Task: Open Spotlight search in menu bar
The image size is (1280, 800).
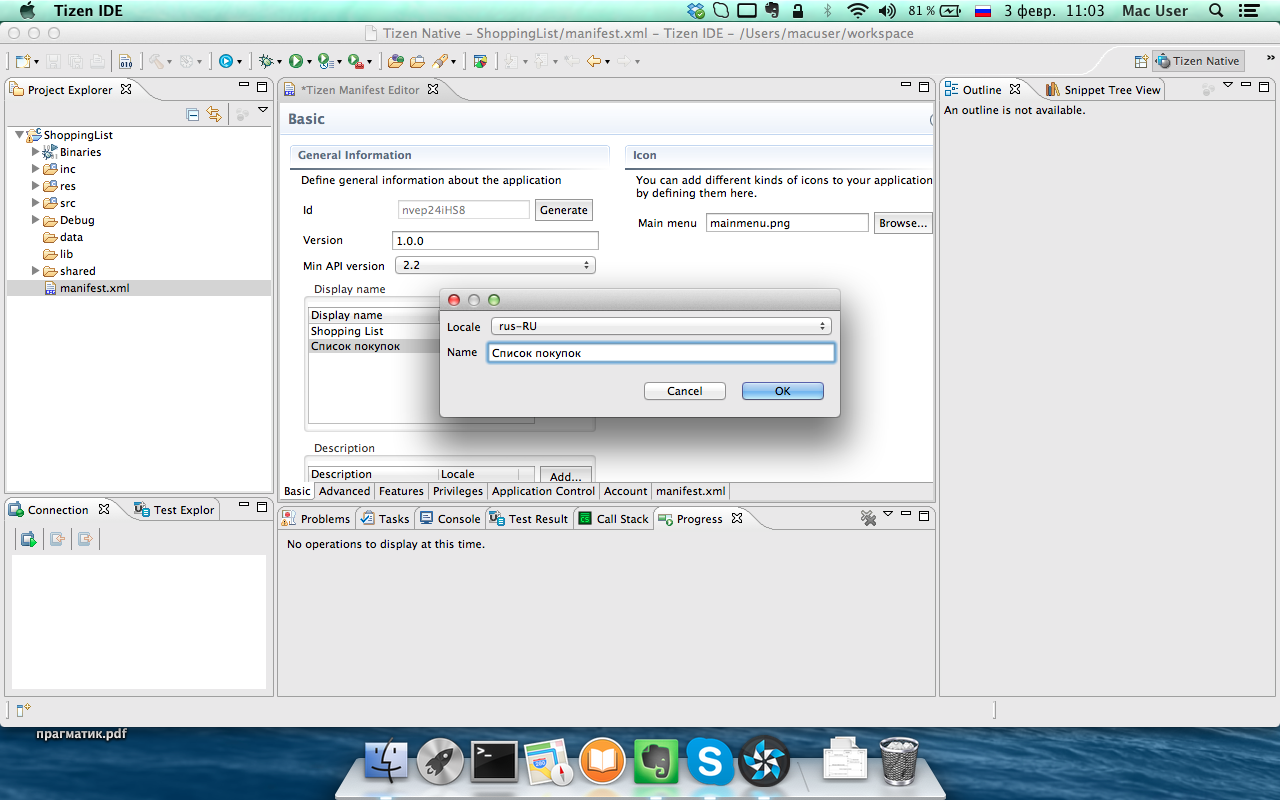Action: pyautogui.click(x=1216, y=11)
